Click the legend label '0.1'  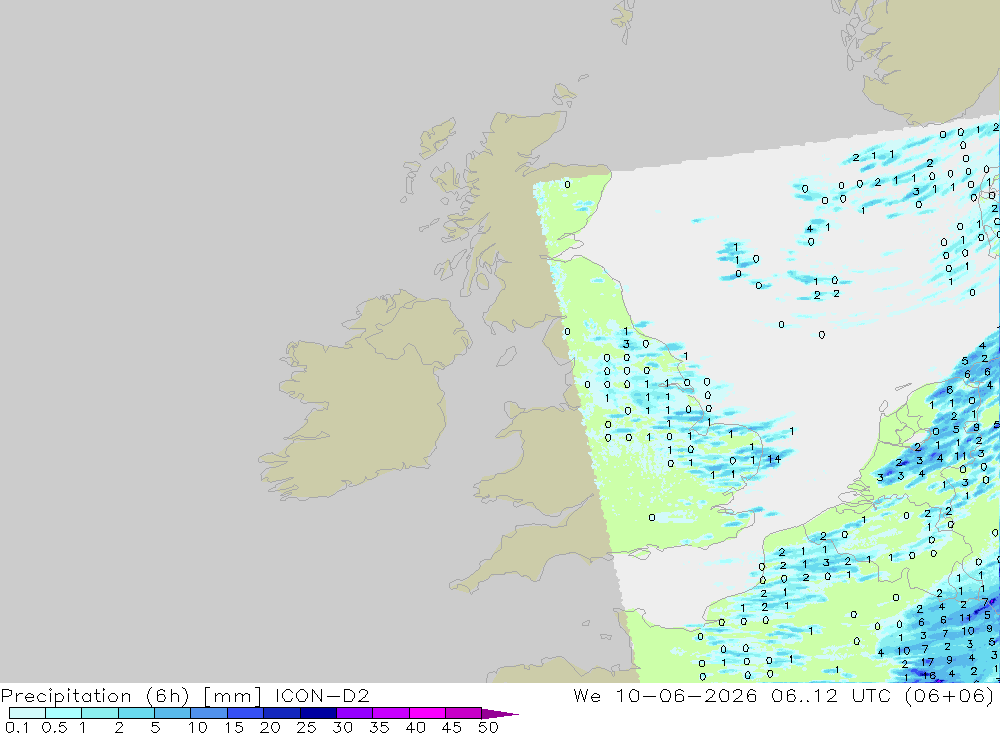pos(17,727)
